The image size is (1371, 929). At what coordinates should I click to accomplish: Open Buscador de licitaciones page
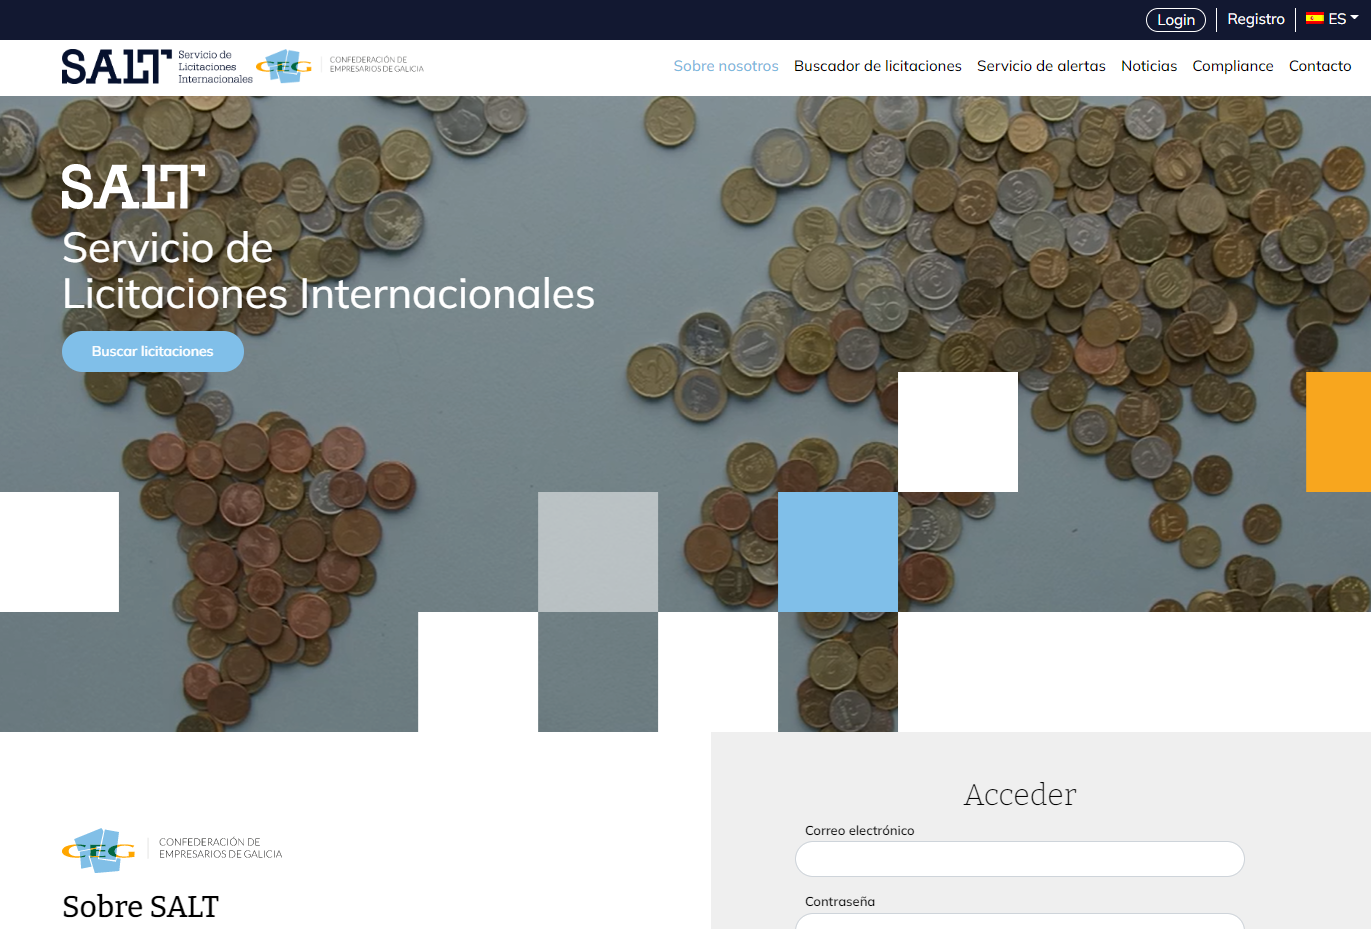point(878,66)
